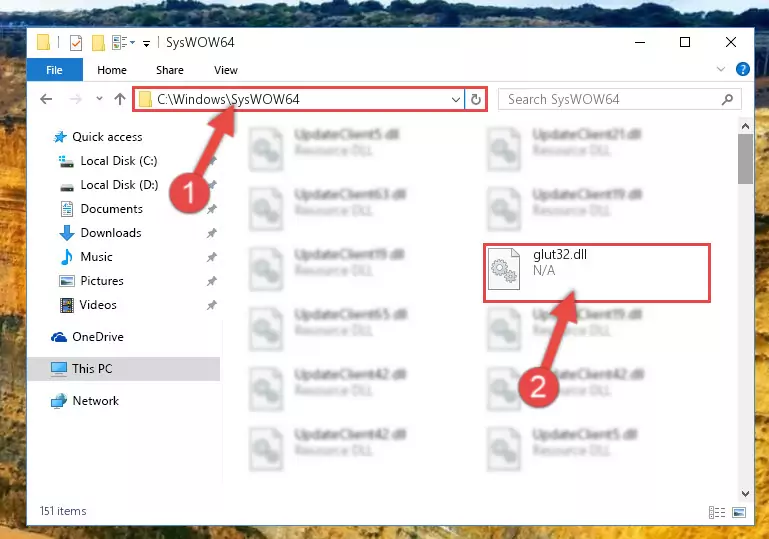The height and width of the screenshot is (539, 769).
Task: Open the View ribbon tab
Action: pyautogui.click(x=226, y=70)
